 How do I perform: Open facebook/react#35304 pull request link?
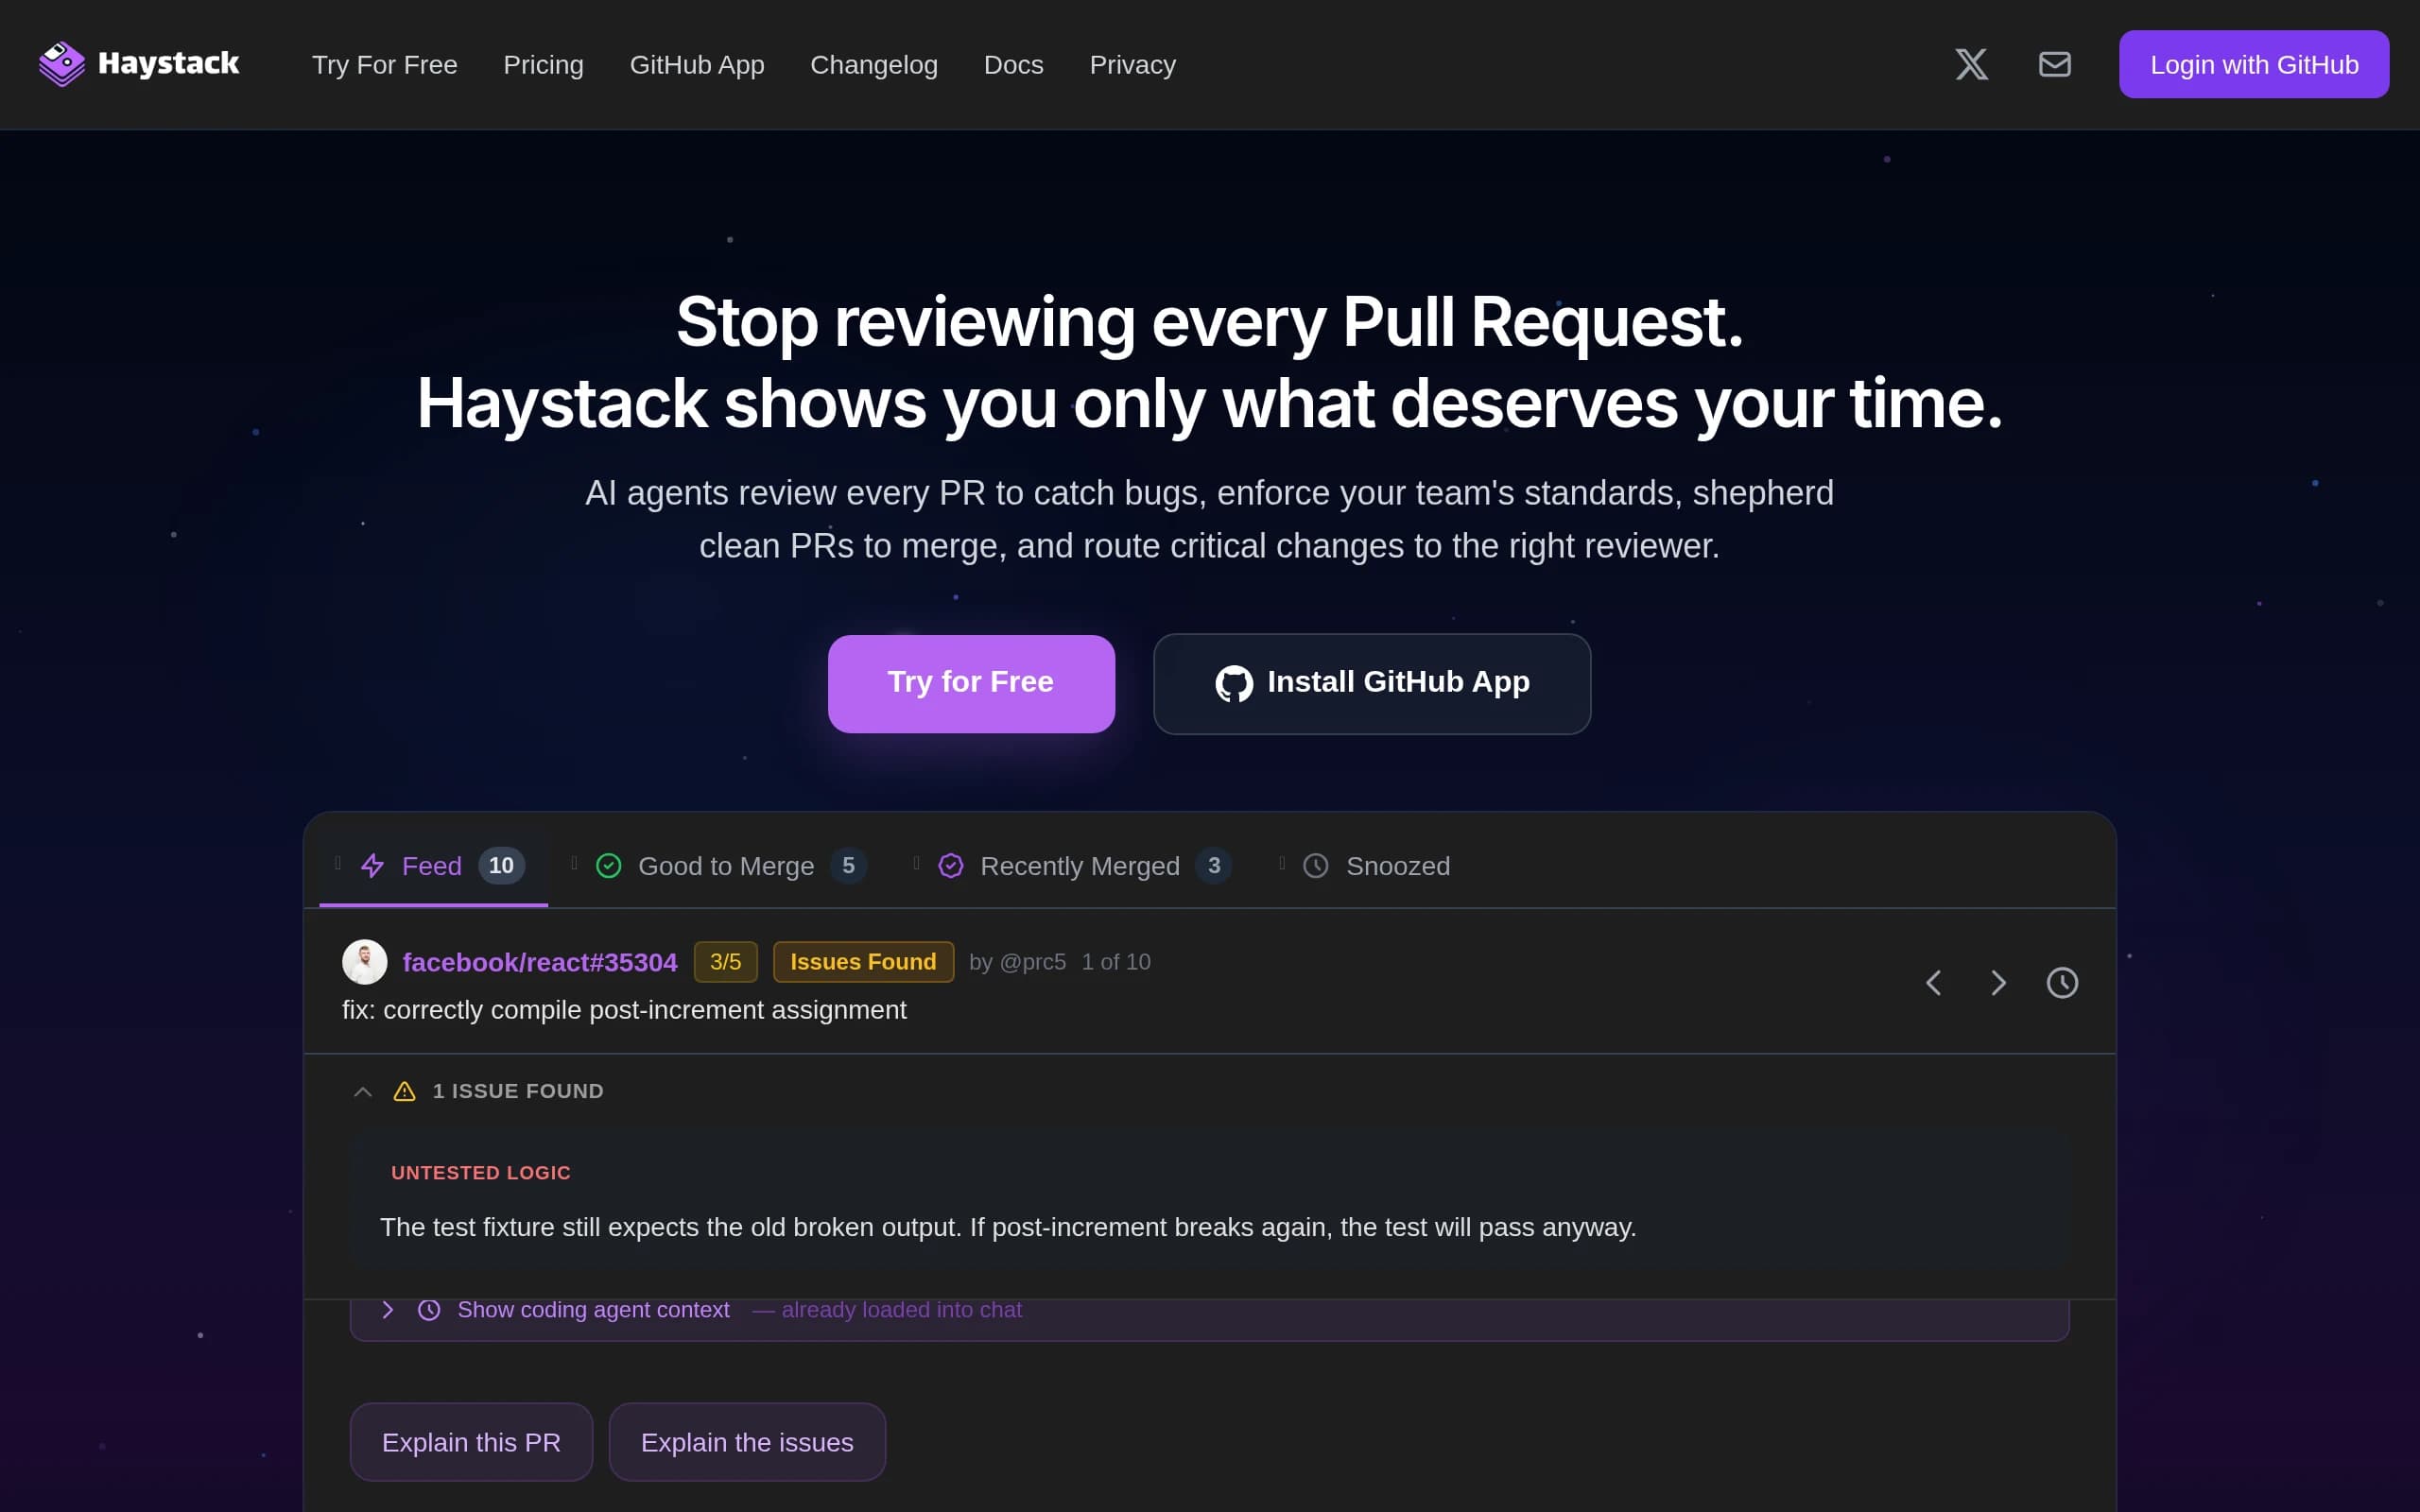(540, 962)
